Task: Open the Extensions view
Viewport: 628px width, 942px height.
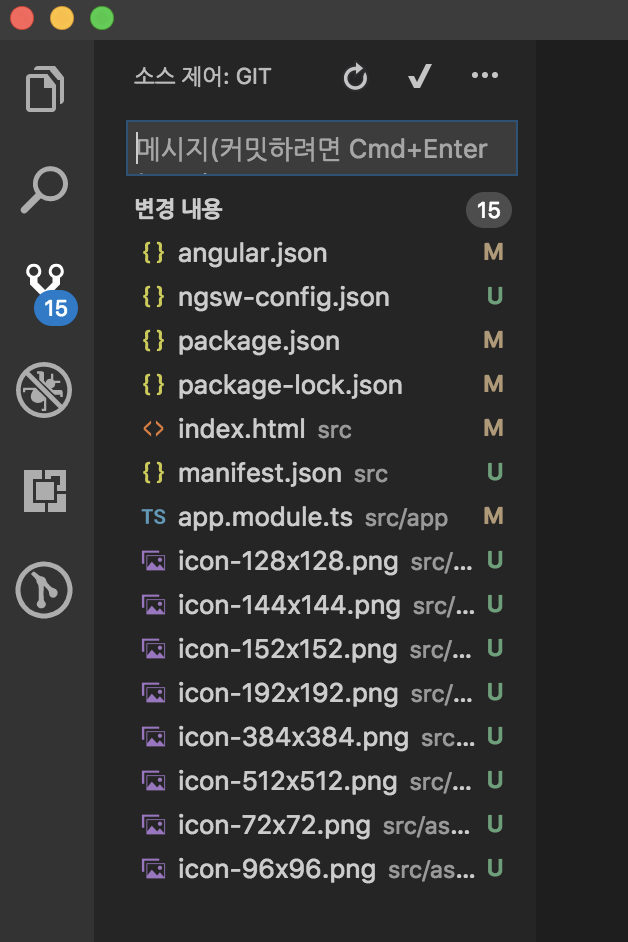Action: point(44,490)
